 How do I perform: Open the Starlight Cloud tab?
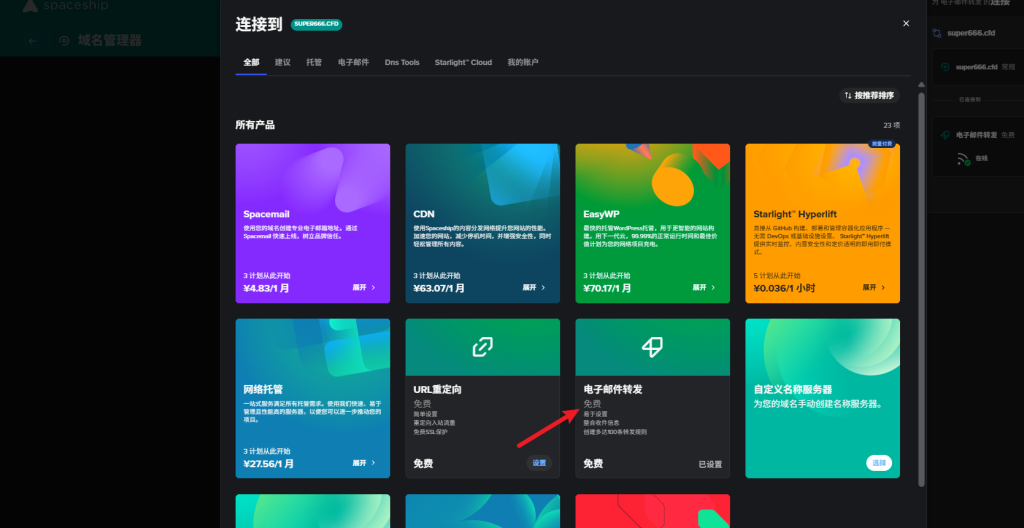click(463, 63)
